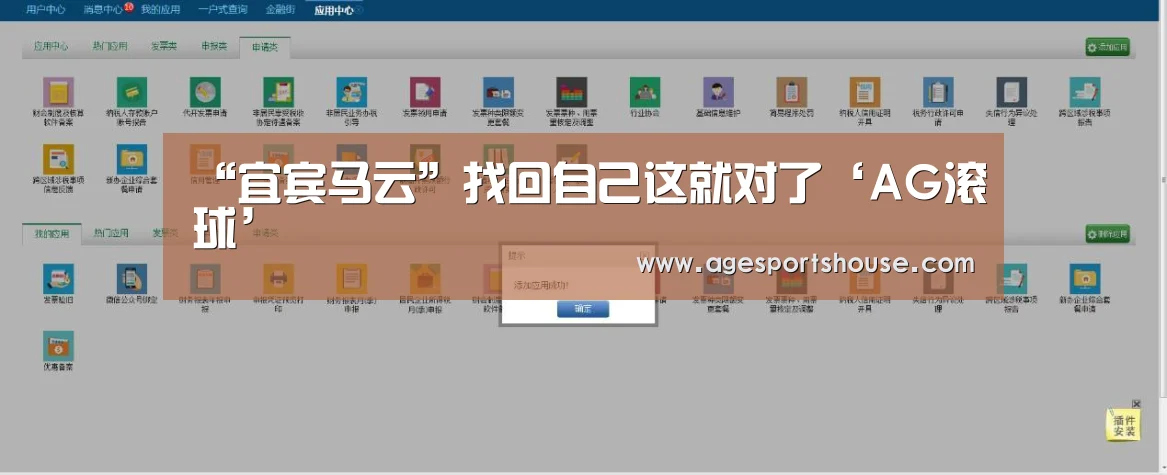Open 基础信息维护 app icon
Screen dimensions: 1167x475
coord(718,92)
